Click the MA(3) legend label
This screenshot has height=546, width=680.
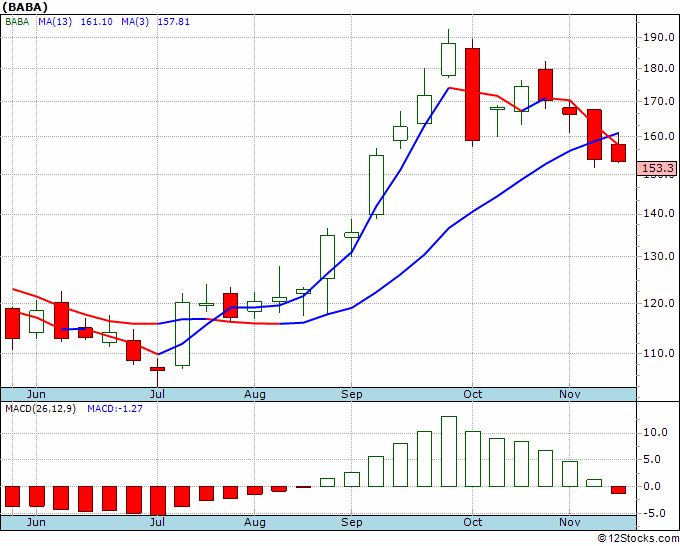(x=135, y=22)
